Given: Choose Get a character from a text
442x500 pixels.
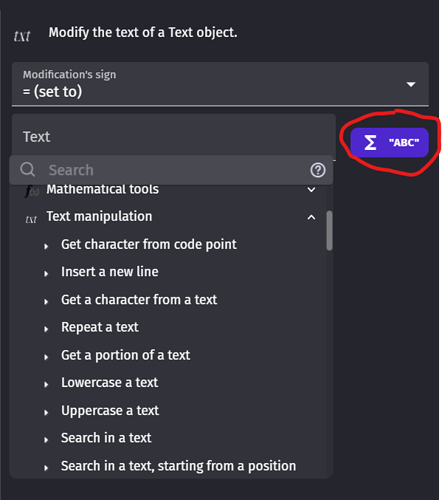Looking at the screenshot, I should tap(139, 300).
